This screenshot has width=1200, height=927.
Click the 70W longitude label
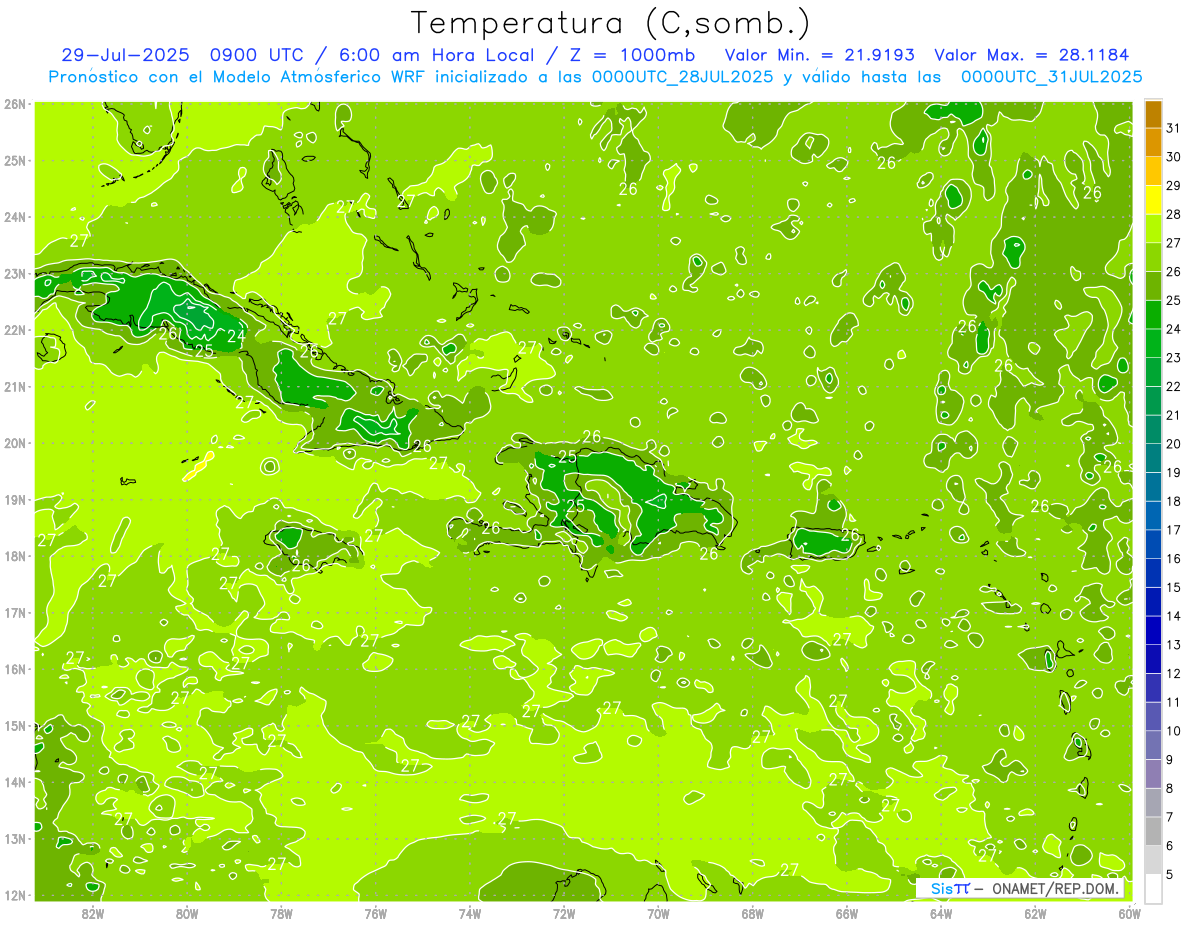658,913
